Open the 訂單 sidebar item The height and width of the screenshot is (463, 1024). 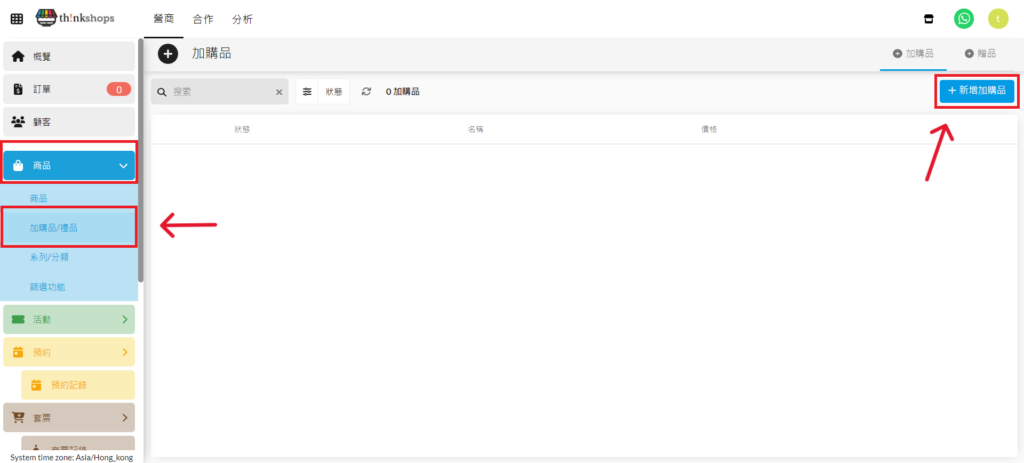pyautogui.click(x=69, y=89)
